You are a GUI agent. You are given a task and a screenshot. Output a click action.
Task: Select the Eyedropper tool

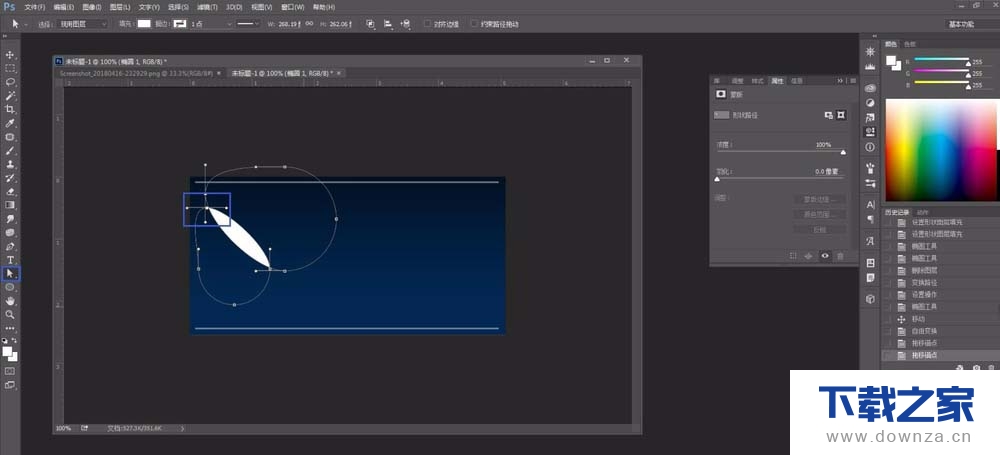(10, 123)
